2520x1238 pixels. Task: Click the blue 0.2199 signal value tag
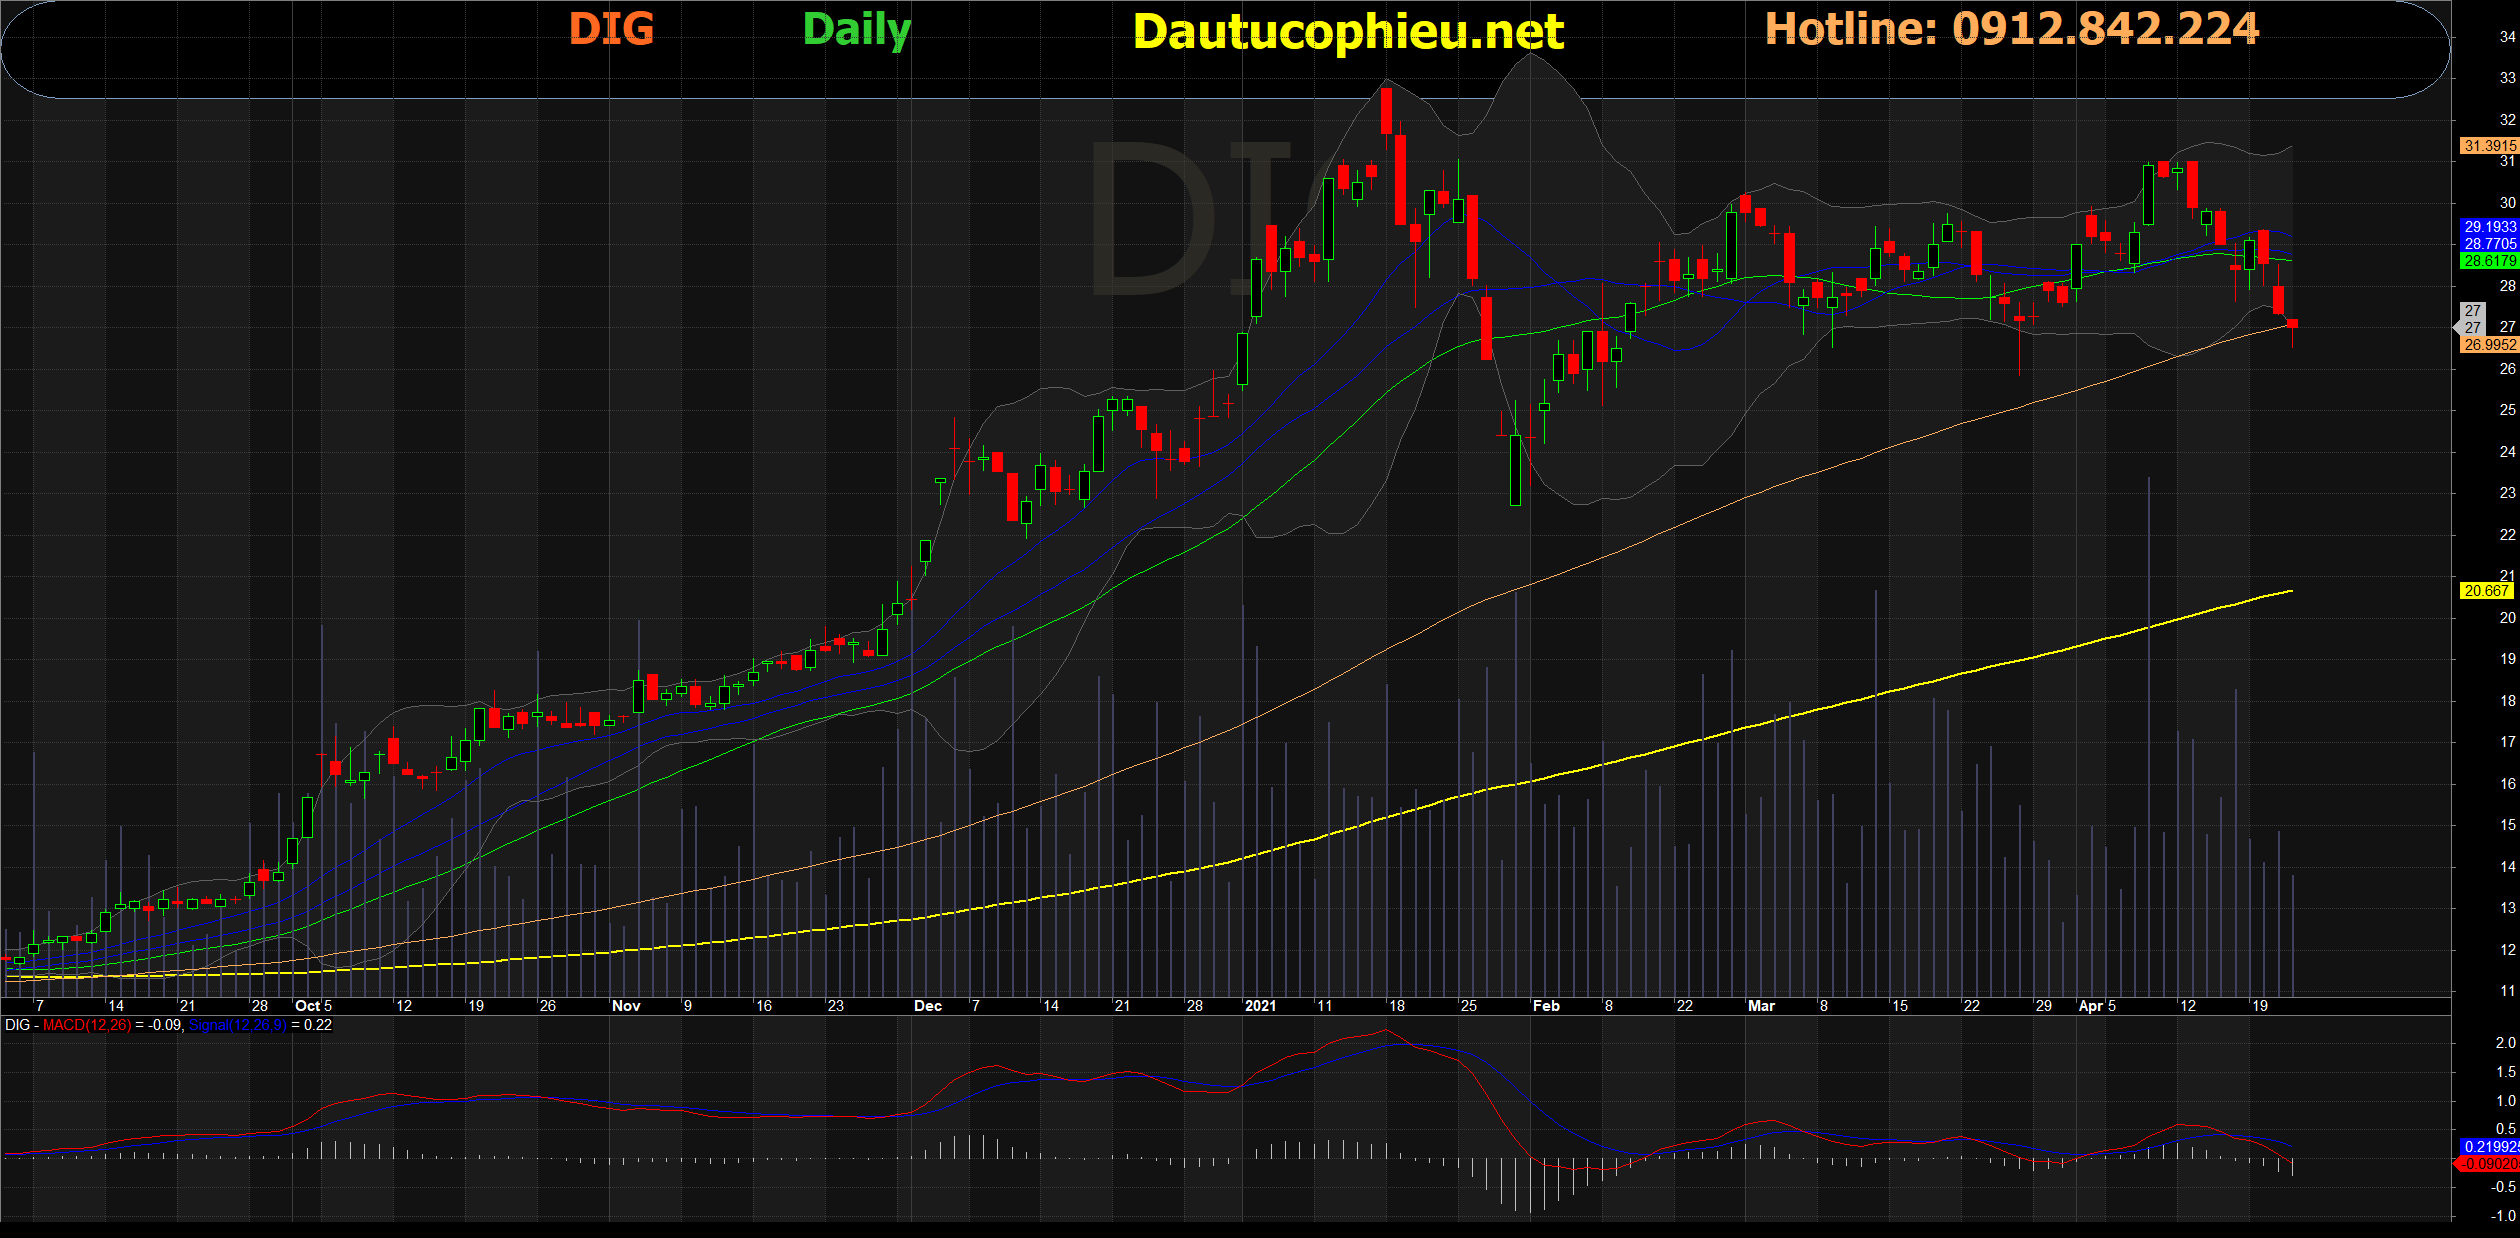pyautogui.click(x=2489, y=1147)
